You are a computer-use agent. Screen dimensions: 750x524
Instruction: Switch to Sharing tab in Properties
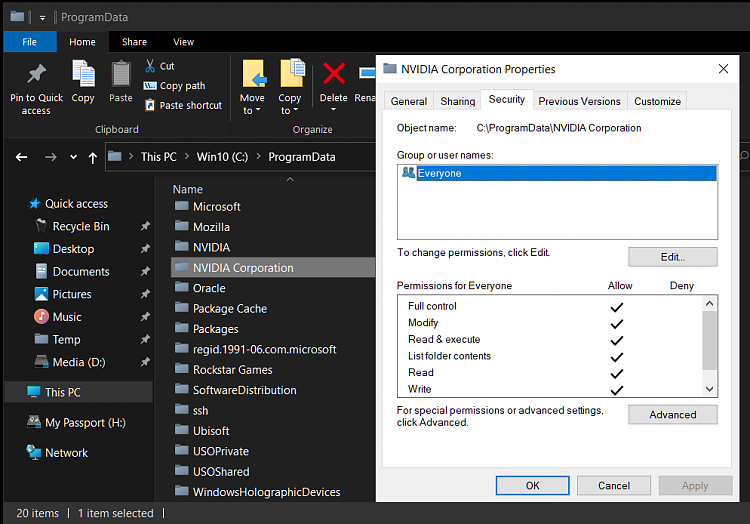(458, 101)
